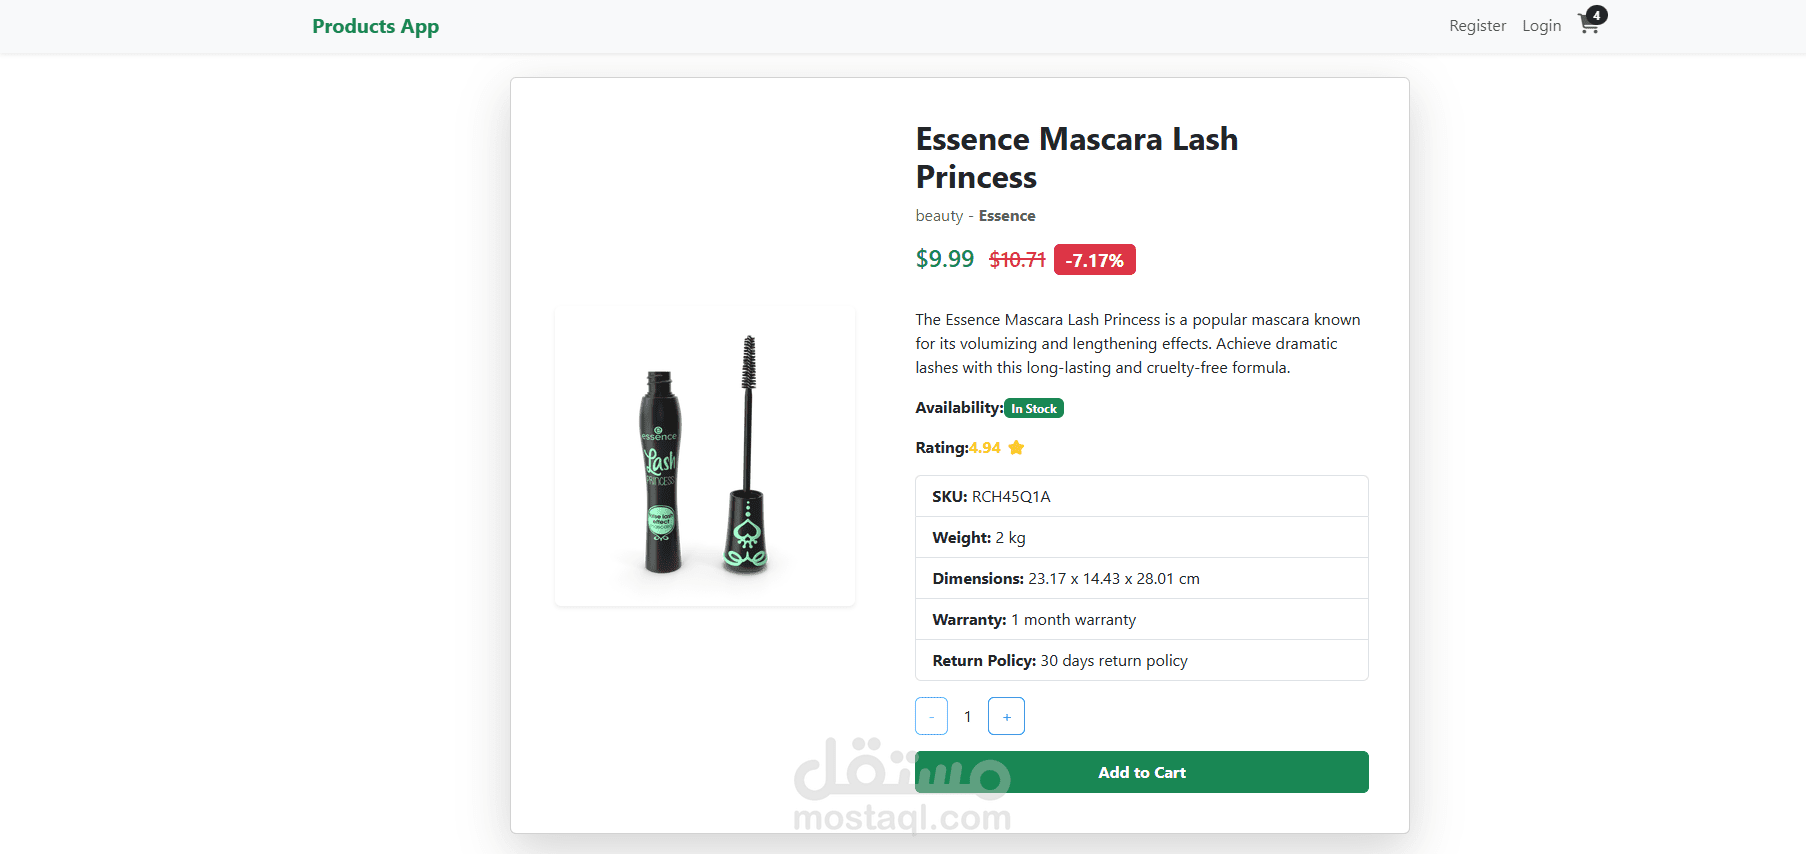Click the Dimensions row in details

(x=1141, y=579)
